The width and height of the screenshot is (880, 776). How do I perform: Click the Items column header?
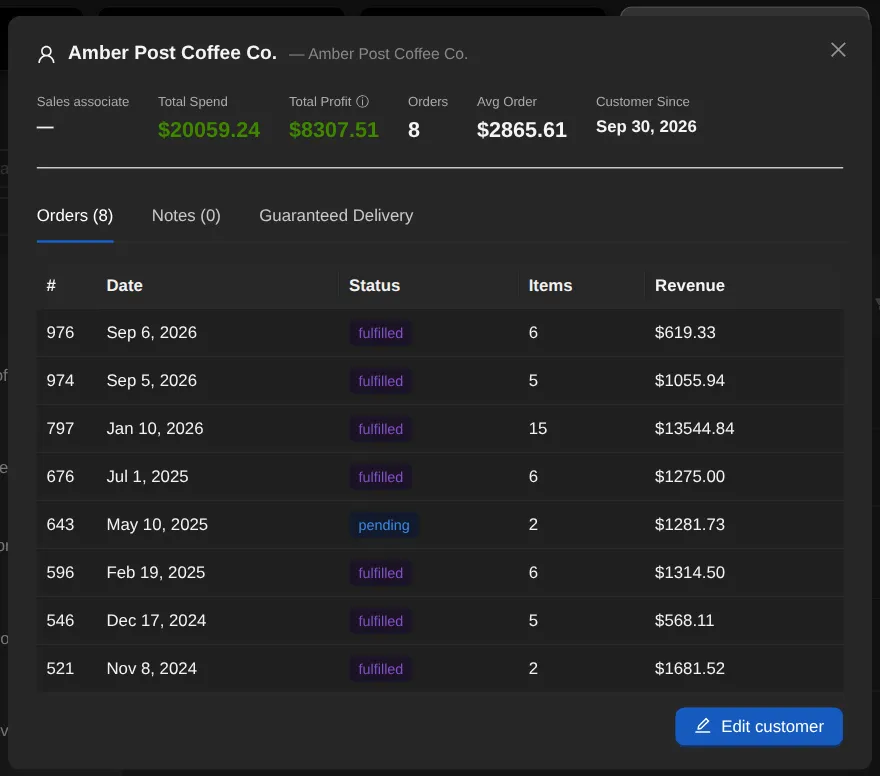(550, 286)
